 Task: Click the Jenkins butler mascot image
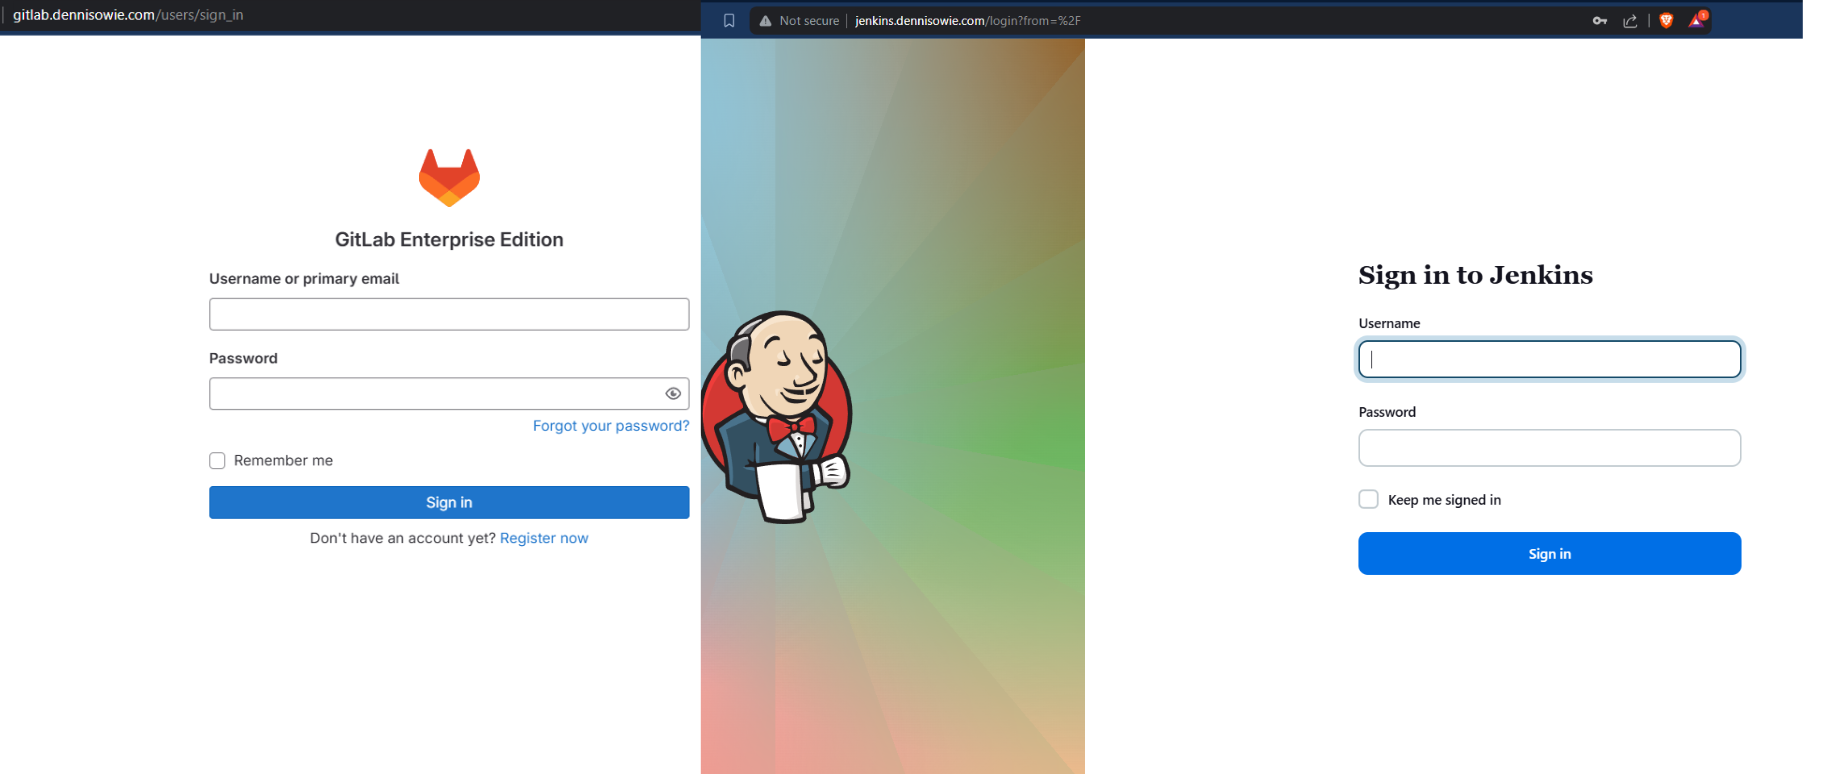tap(778, 417)
